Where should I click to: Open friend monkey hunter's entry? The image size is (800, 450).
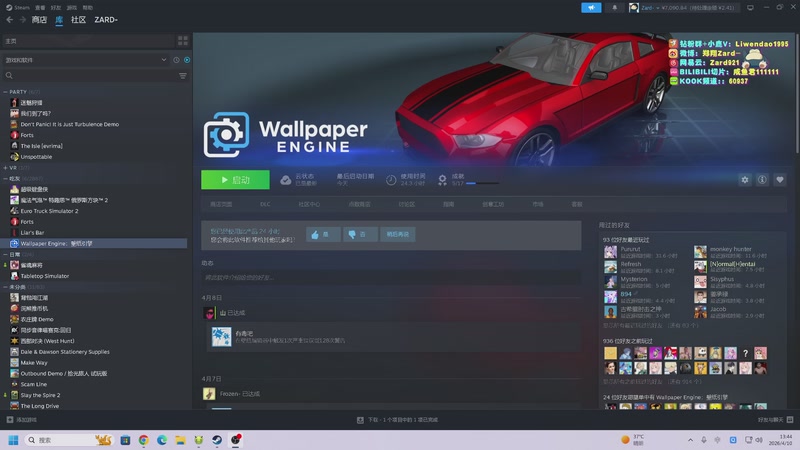[x=732, y=252]
